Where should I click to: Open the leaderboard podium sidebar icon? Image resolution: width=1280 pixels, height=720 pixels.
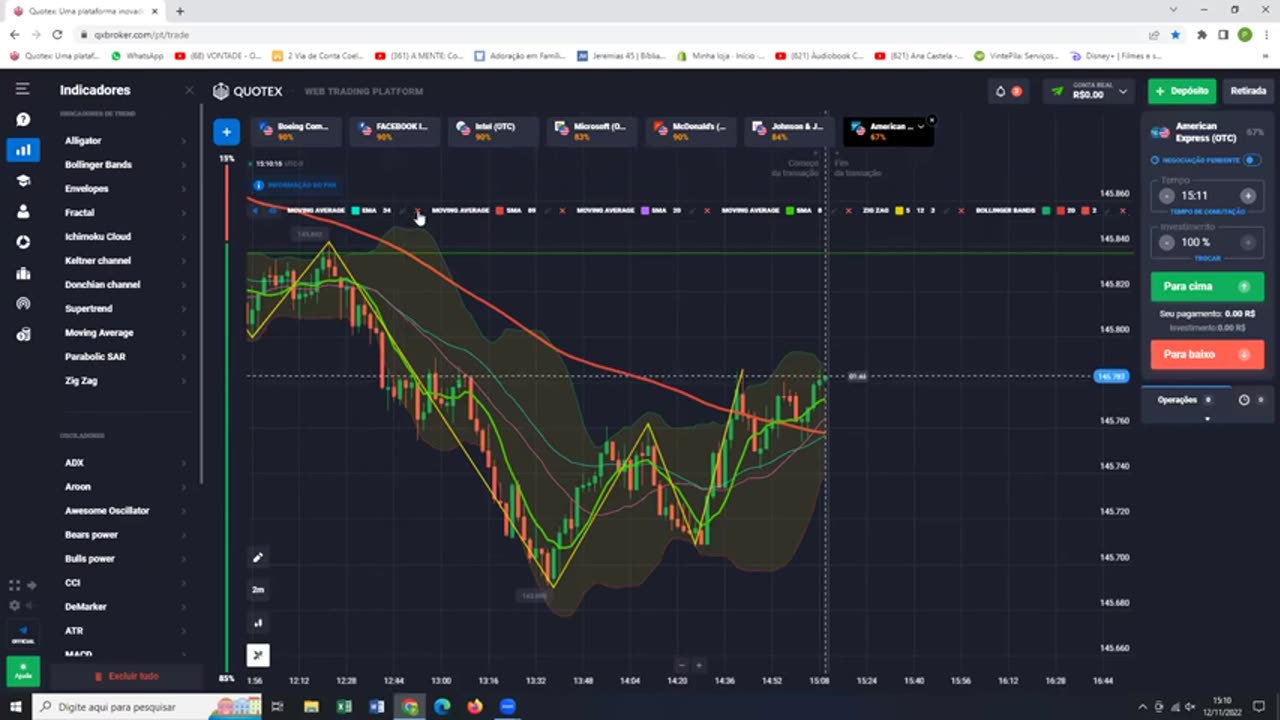[x=23, y=273]
